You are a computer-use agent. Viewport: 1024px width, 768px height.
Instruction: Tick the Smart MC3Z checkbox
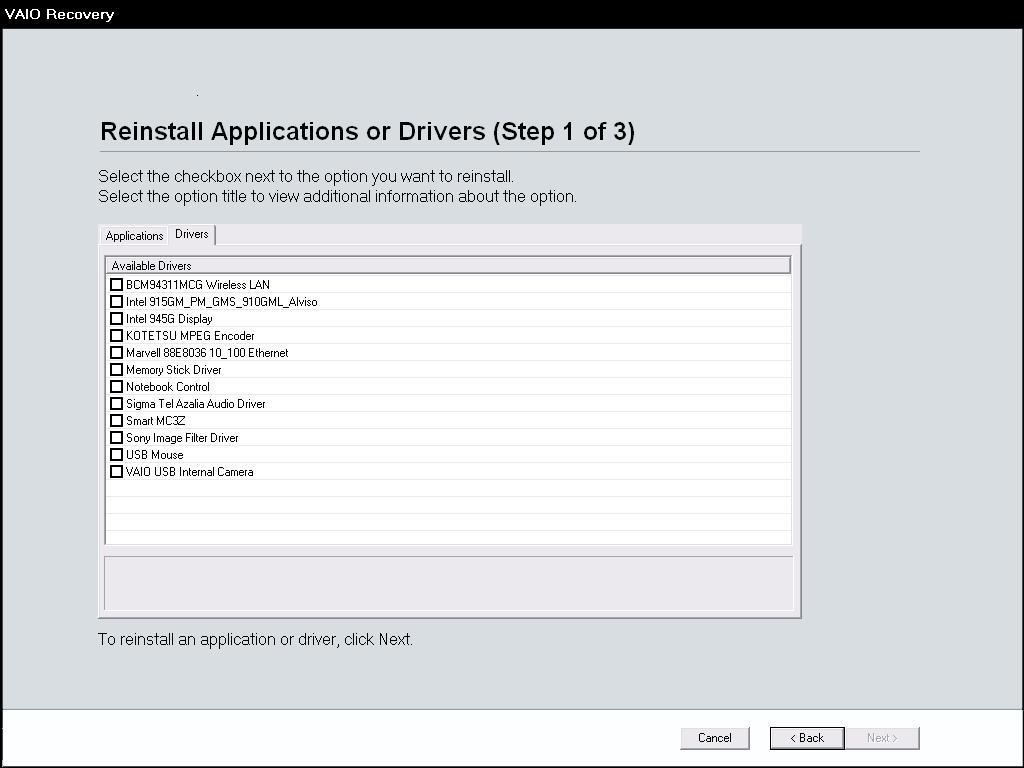pyautogui.click(x=116, y=421)
